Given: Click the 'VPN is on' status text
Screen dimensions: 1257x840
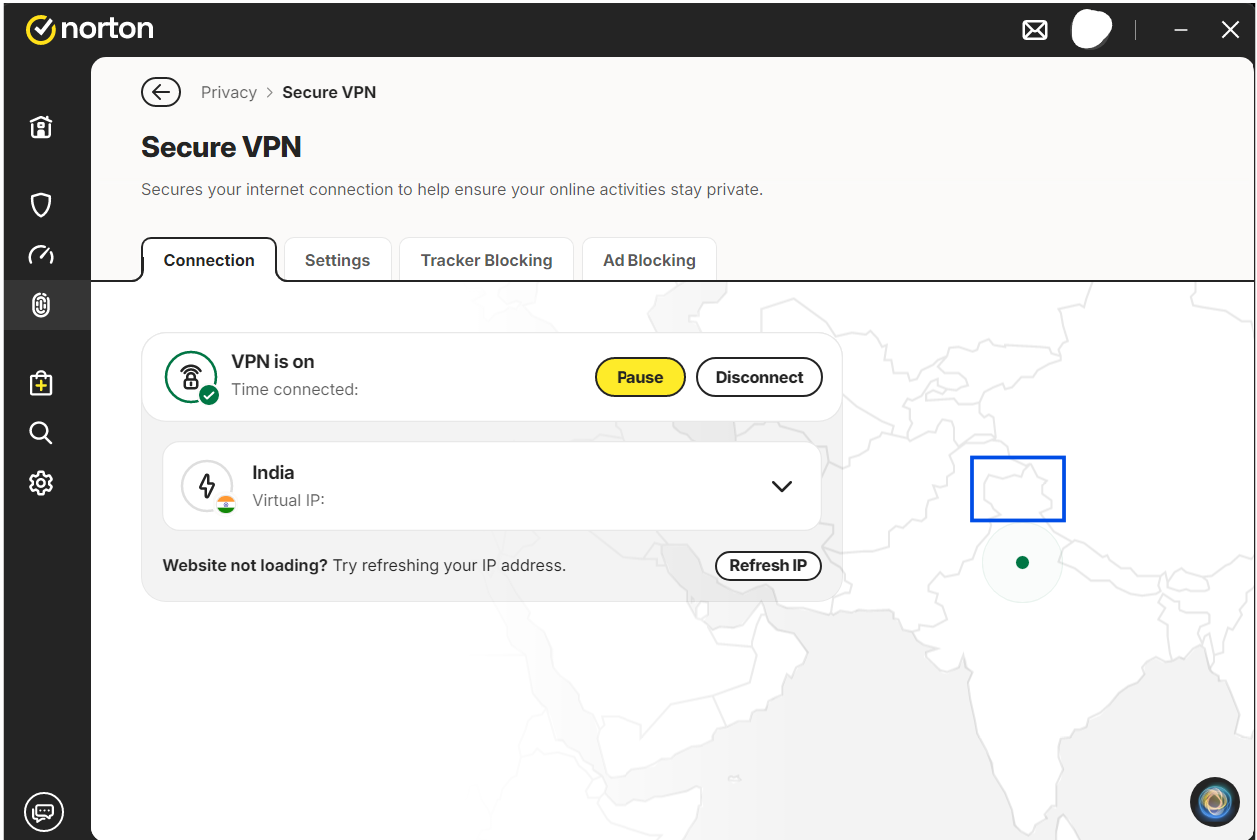Looking at the screenshot, I should [x=273, y=362].
